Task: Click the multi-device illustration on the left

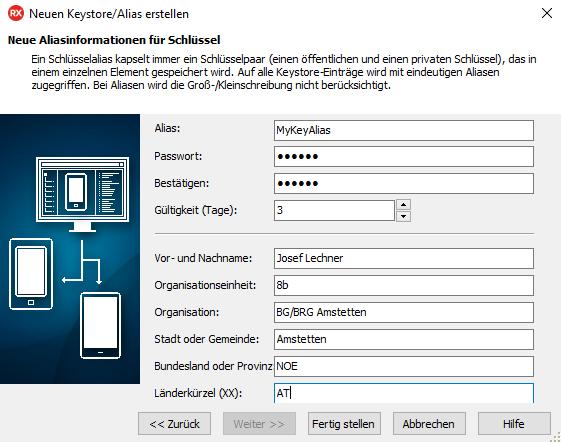Action: pos(70,249)
